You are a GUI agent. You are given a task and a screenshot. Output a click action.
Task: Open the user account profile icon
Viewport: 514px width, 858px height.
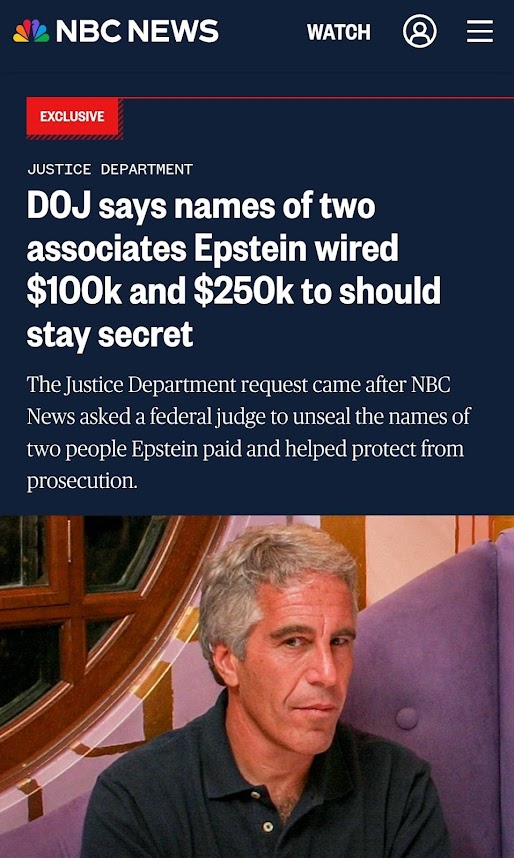tap(420, 31)
